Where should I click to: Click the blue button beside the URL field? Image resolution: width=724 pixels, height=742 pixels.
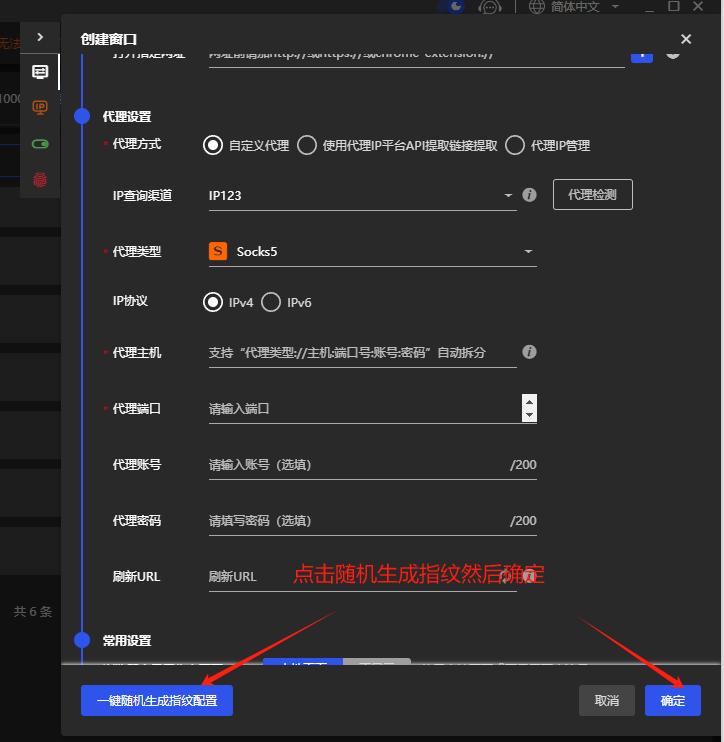[x=642, y=56]
